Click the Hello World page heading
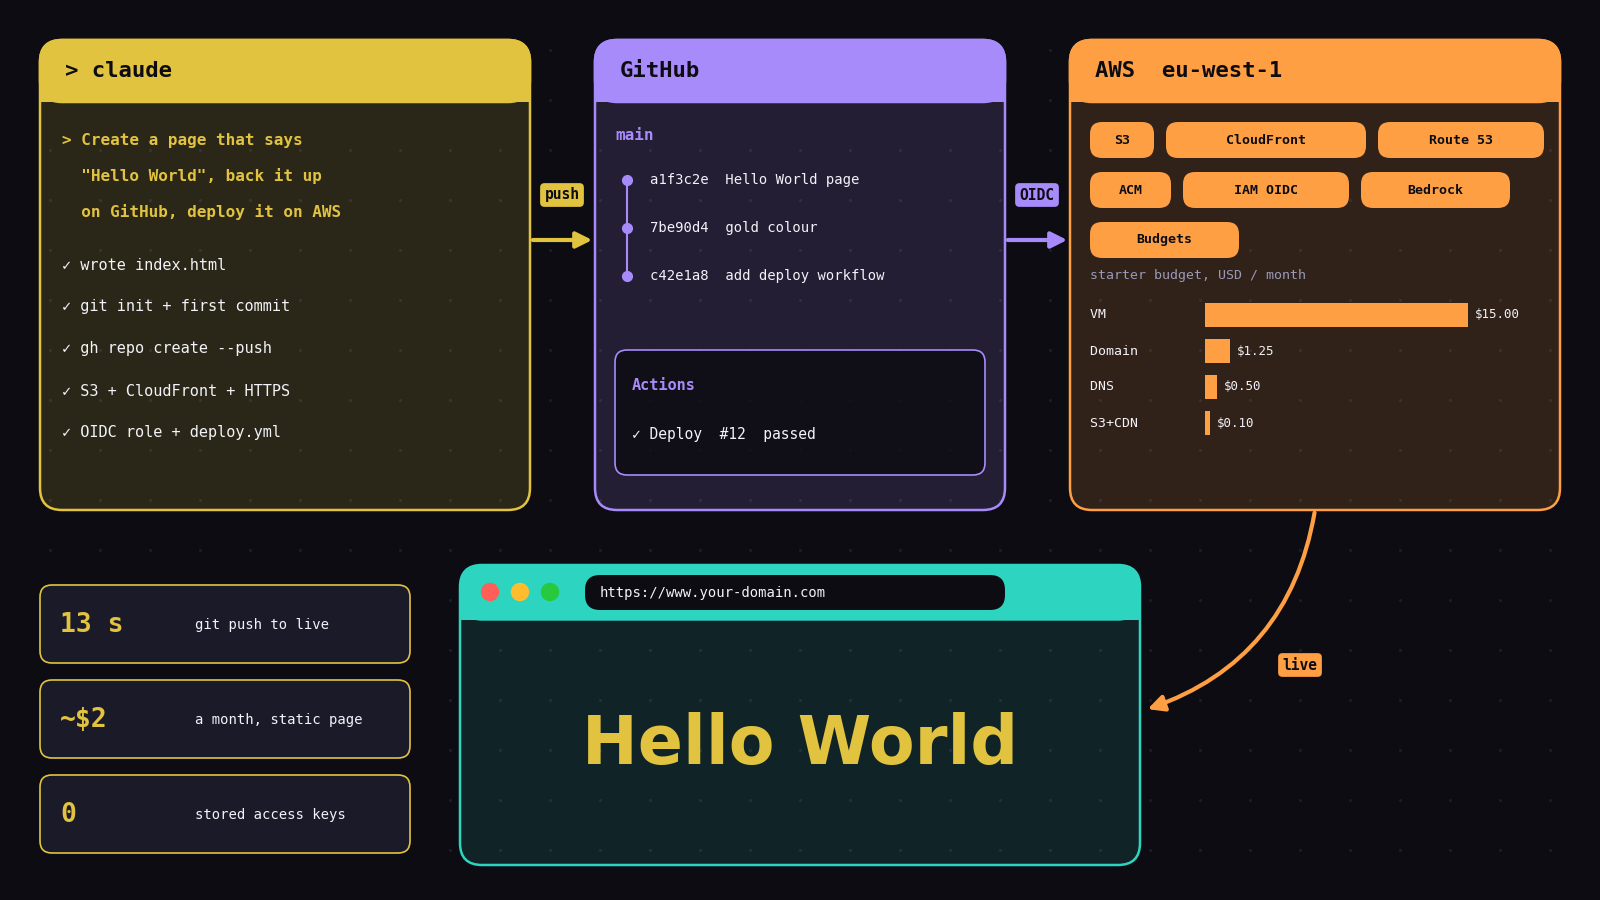The height and width of the screenshot is (900, 1600). coord(800,742)
